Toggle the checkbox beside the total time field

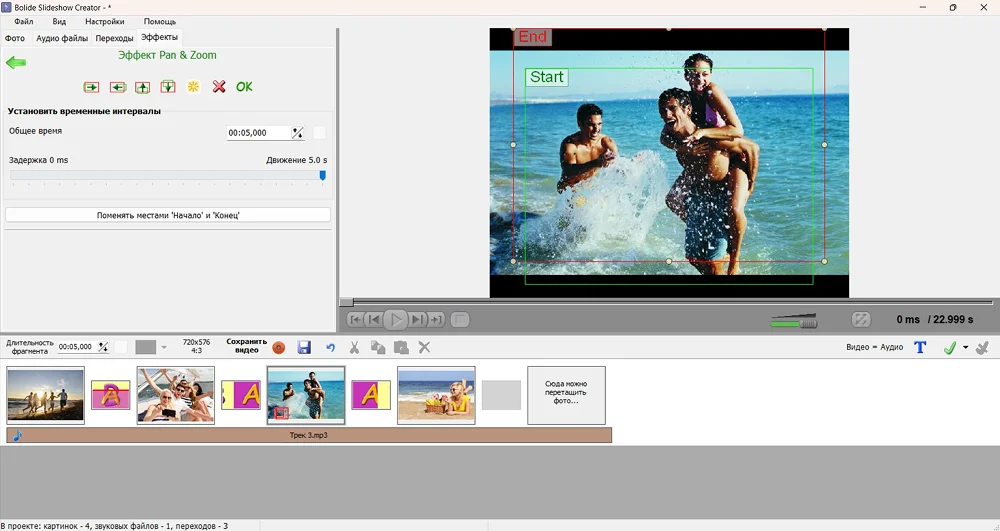319,132
